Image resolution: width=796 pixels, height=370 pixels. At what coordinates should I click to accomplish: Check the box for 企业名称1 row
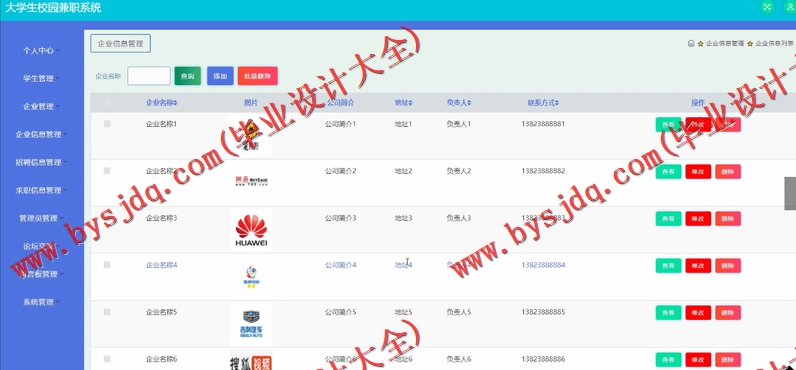point(107,124)
